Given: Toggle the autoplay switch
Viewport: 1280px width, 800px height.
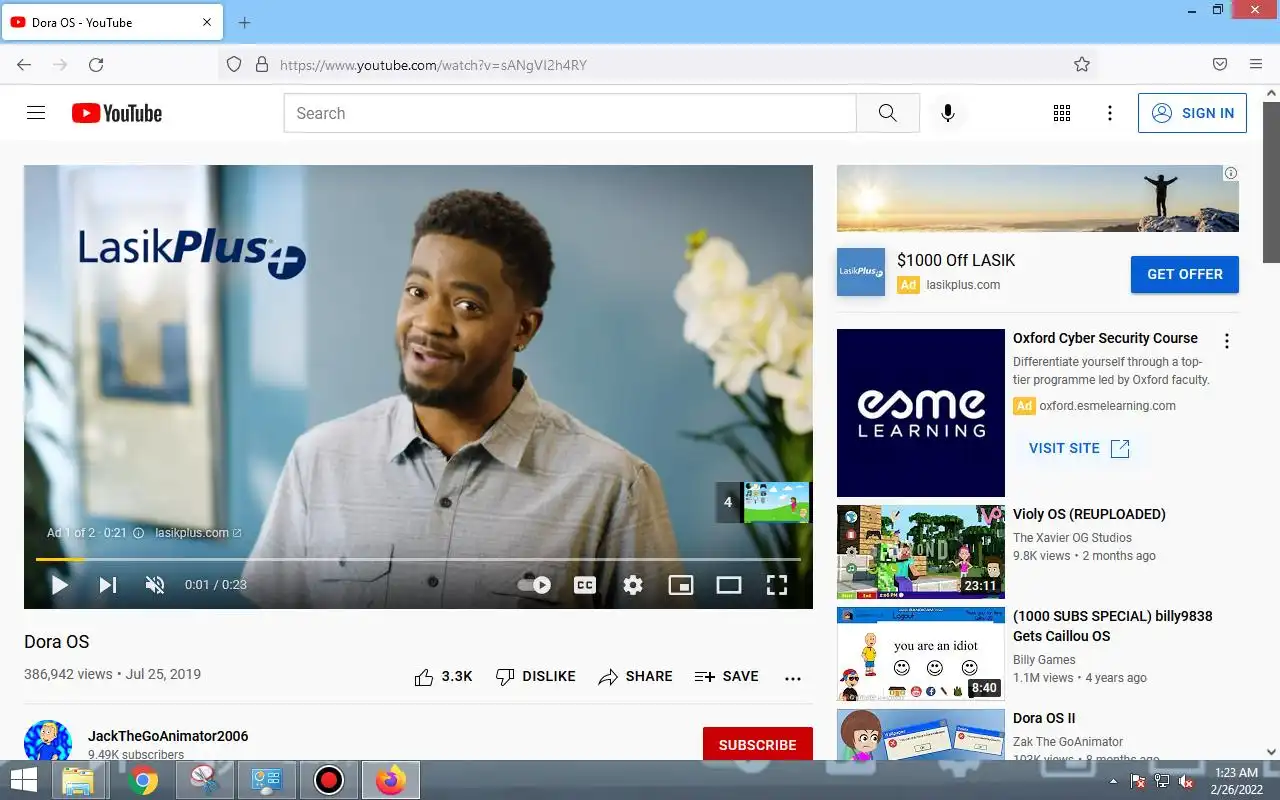Looking at the screenshot, I should click(x=535, y=585).
